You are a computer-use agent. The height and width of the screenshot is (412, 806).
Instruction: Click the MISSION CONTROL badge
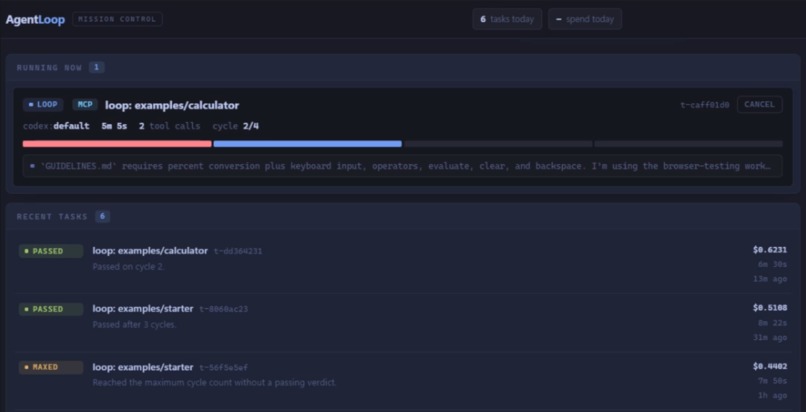pyautogui.click(x=117, y=20)
